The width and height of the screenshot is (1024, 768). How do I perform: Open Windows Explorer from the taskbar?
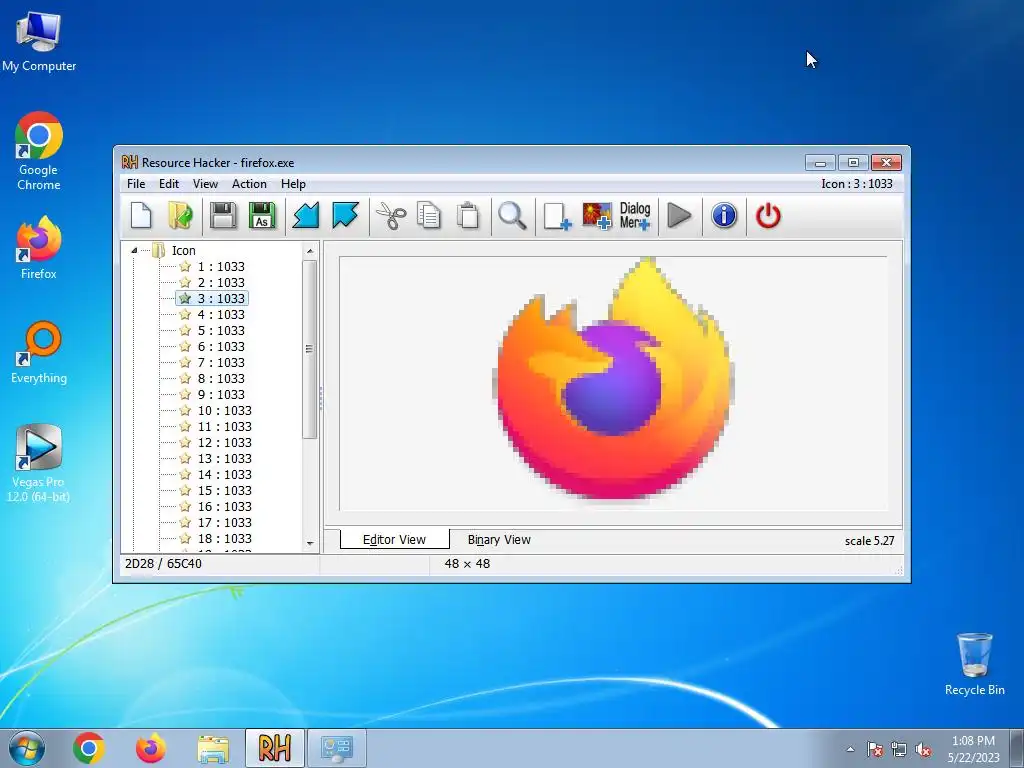tap(213, 748)
